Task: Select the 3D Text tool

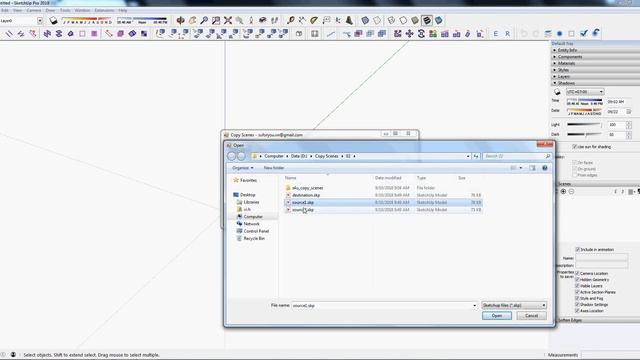Action: pos(350,20)
